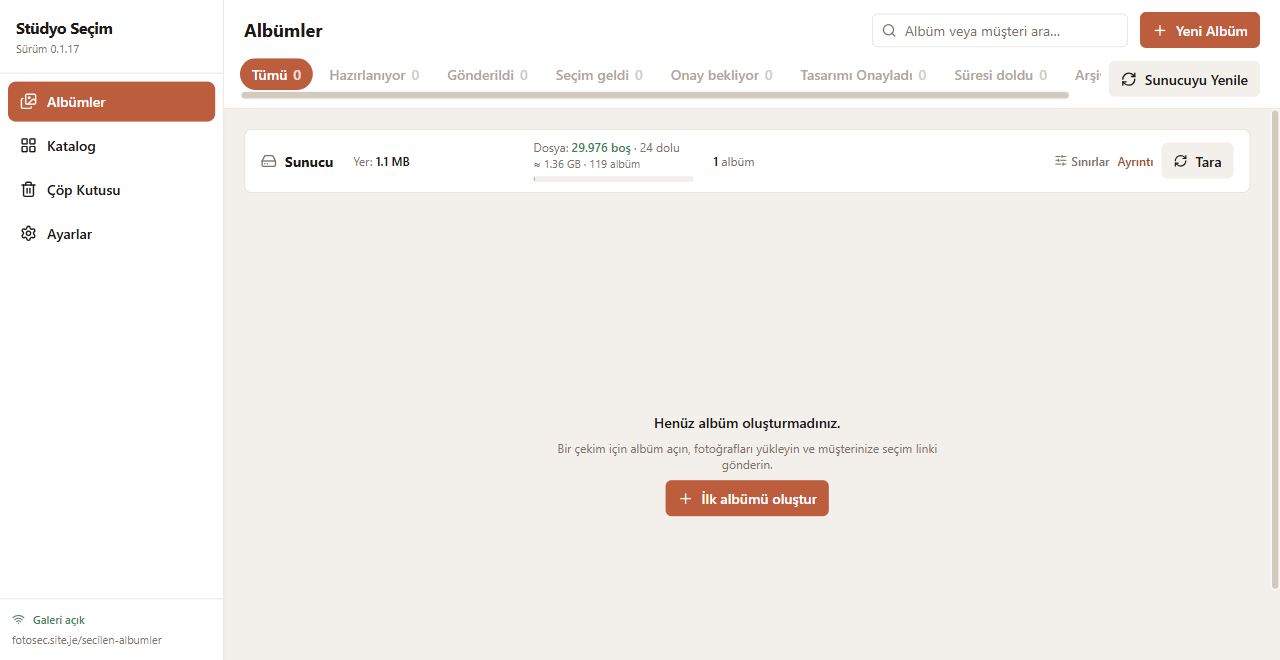Click the fotosec.site.je/secilen-albumler gallery link
The height and width of the screenshot is (660, 1280).
tap(87, 640)
